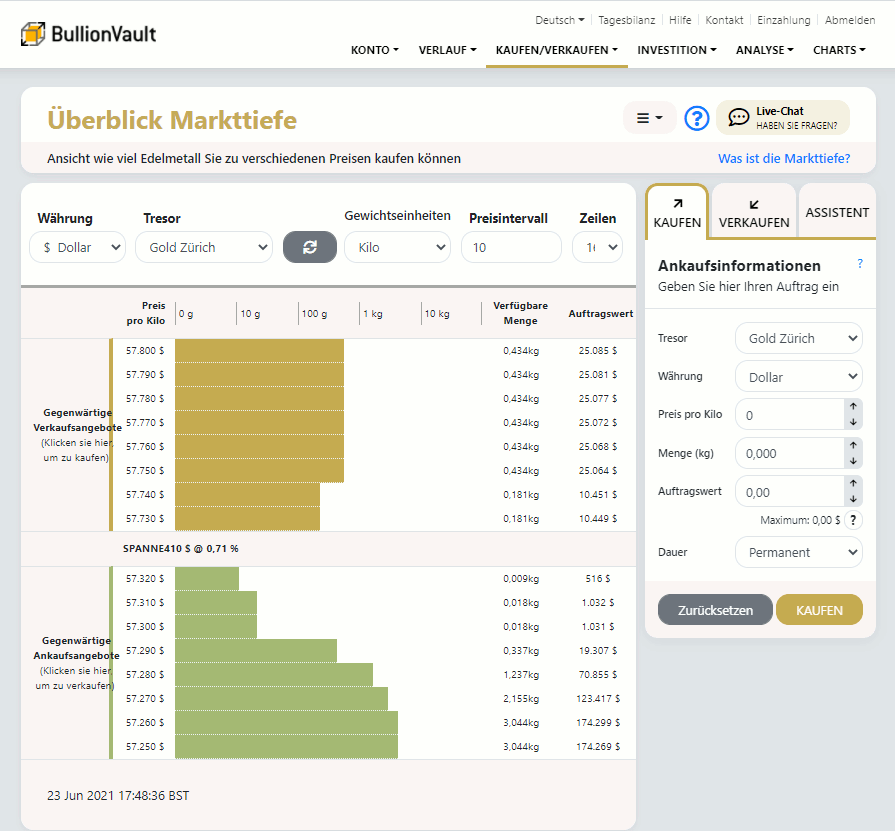Open the blue question mark help icon

coord(696,119)
